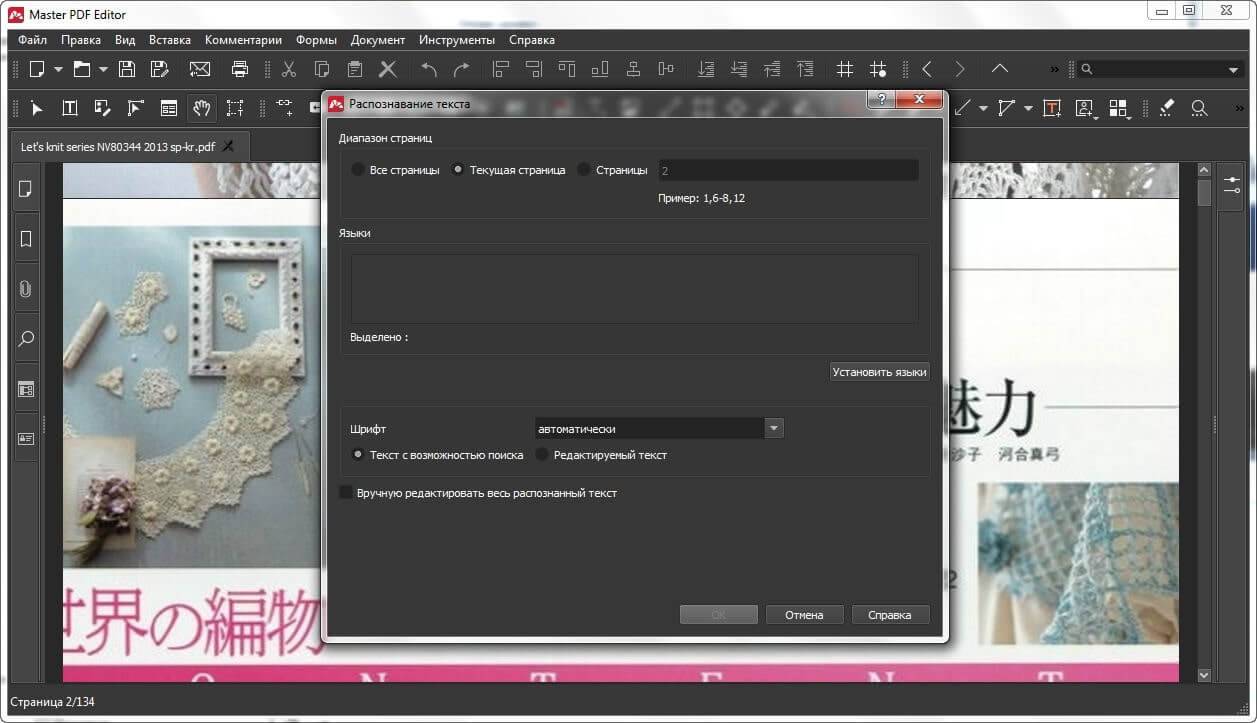Select the Hand tool in toolbar

tap(201, 108)
